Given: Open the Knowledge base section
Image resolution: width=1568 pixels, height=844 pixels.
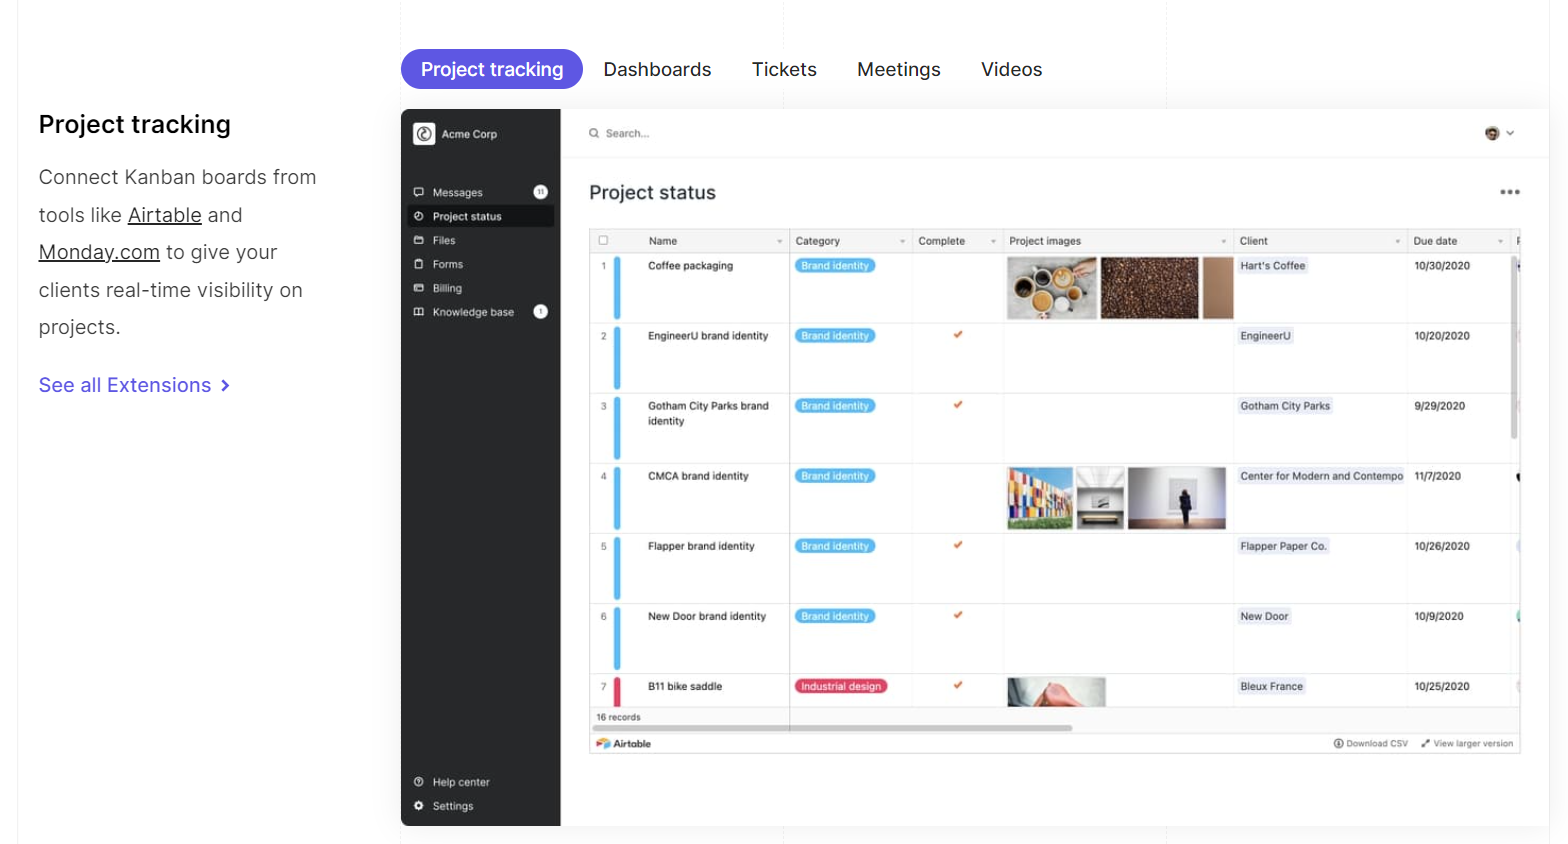Looking at the screenshot, I should (472, 312).
